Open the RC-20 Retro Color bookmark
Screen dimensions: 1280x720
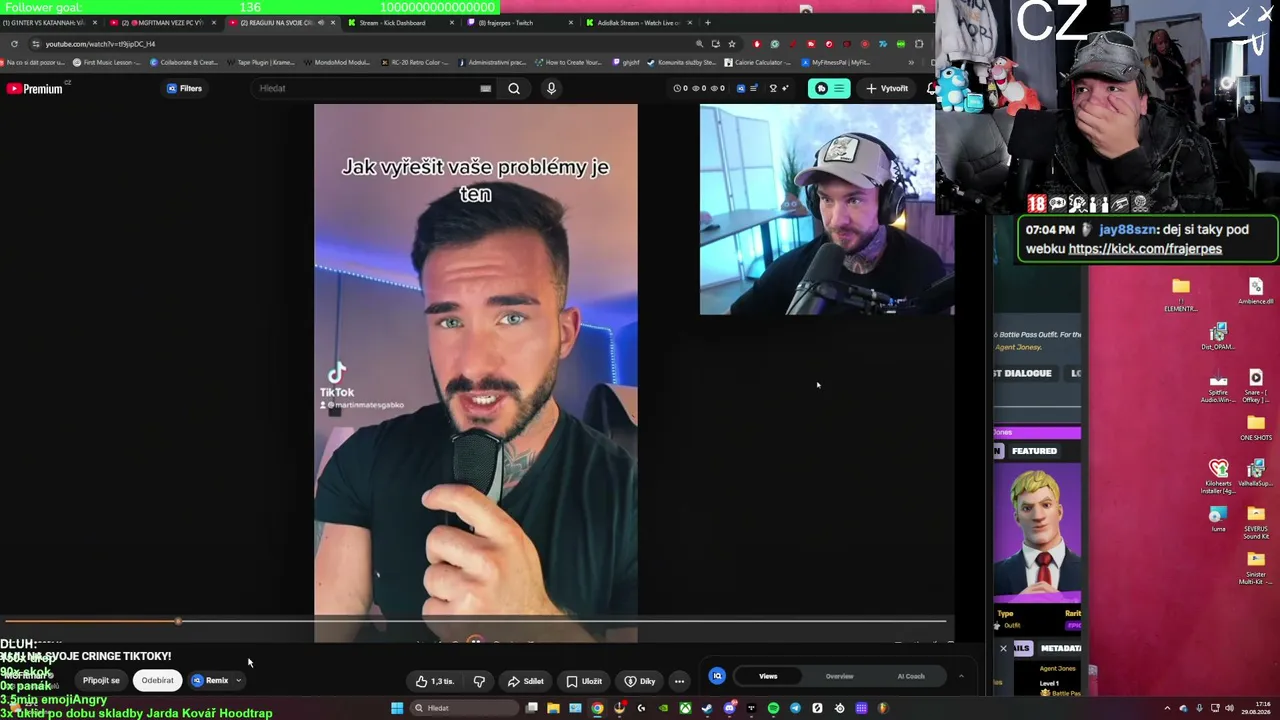point(415,62)
